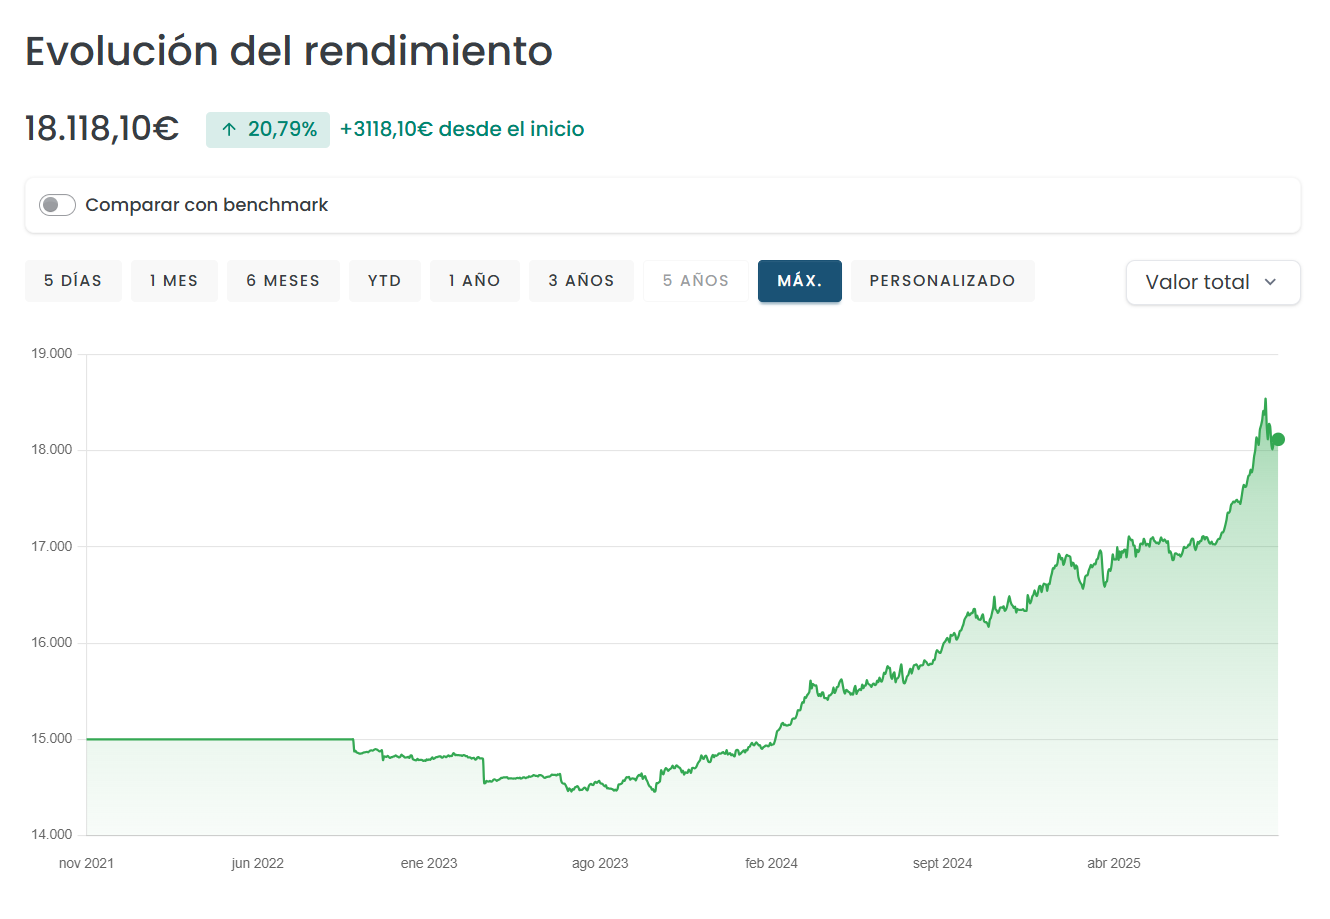The width and height of the screenshot is (1330, 919).
Task: Choose the 1 AÑO time range
Action: click(x=474, y=281)
